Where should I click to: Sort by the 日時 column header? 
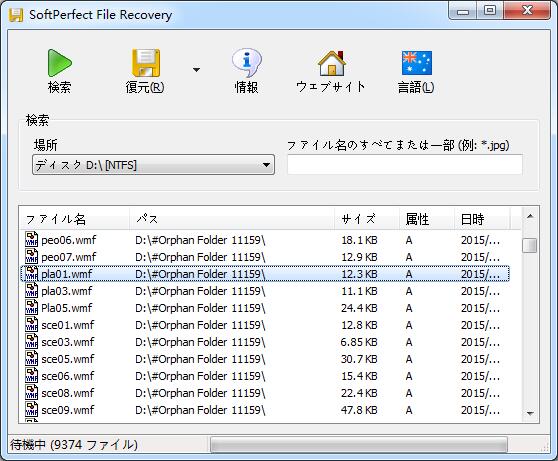click(482, 219)
